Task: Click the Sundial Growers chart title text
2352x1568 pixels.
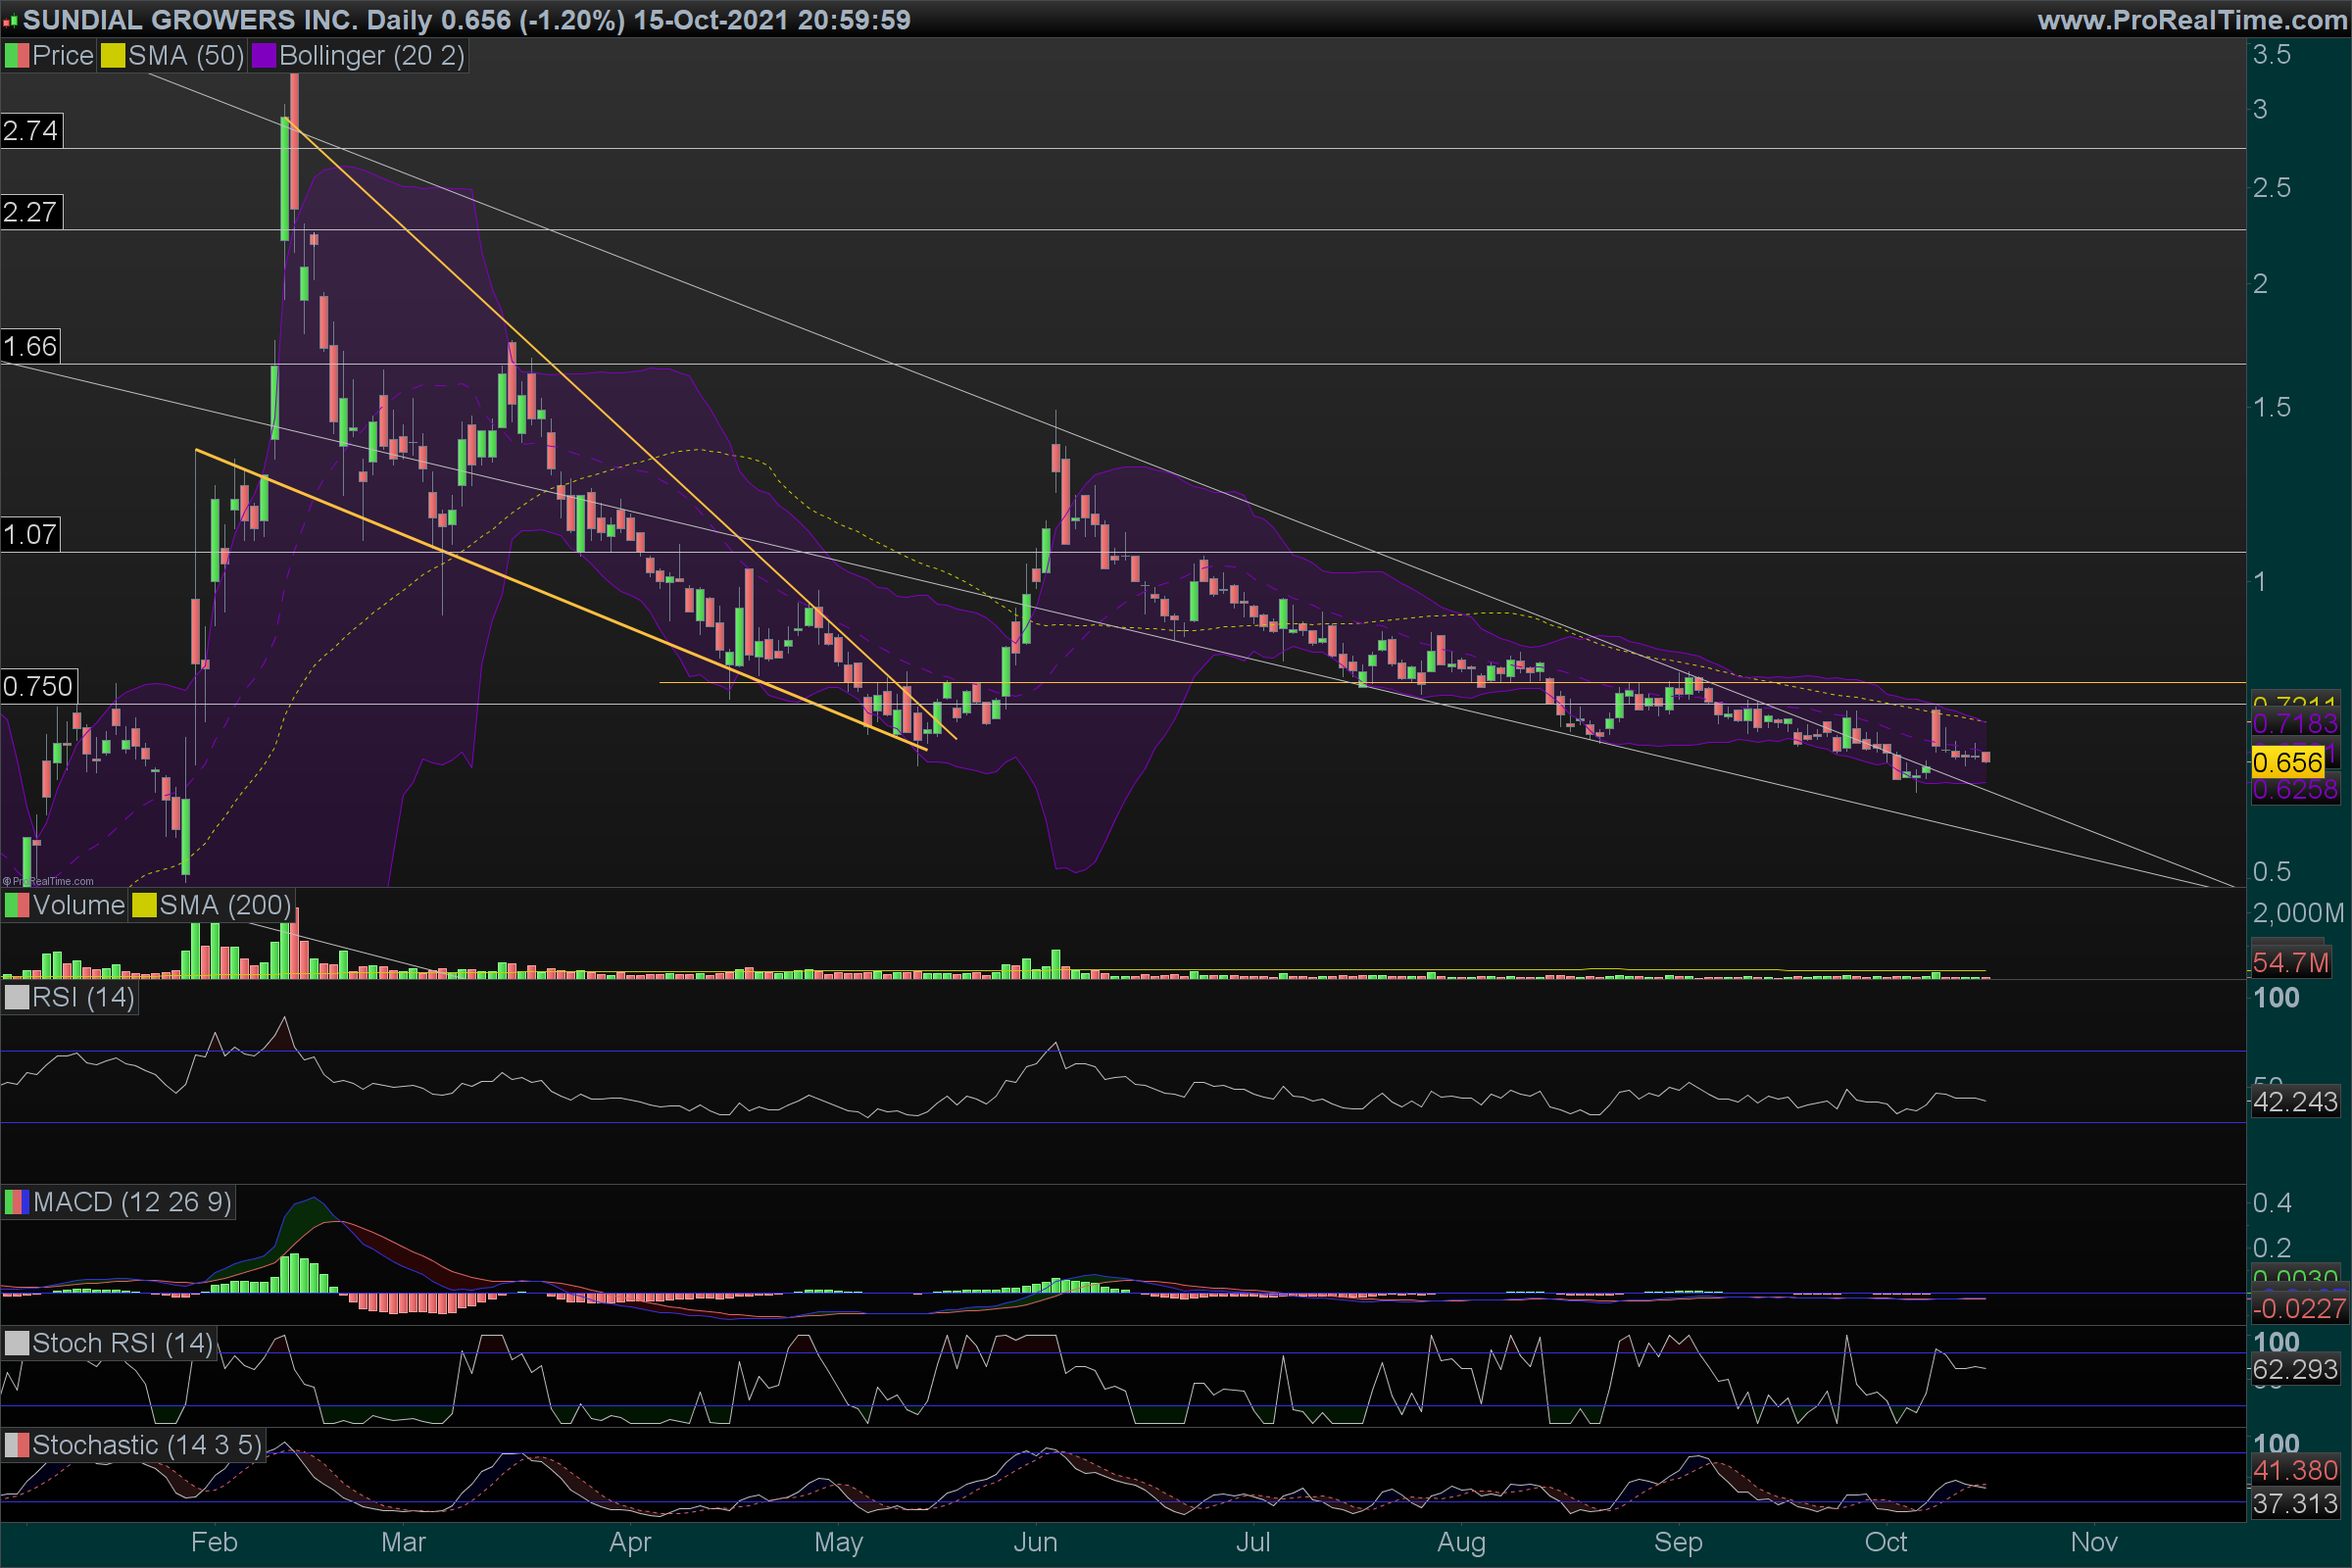Action: tap(190, 19)
